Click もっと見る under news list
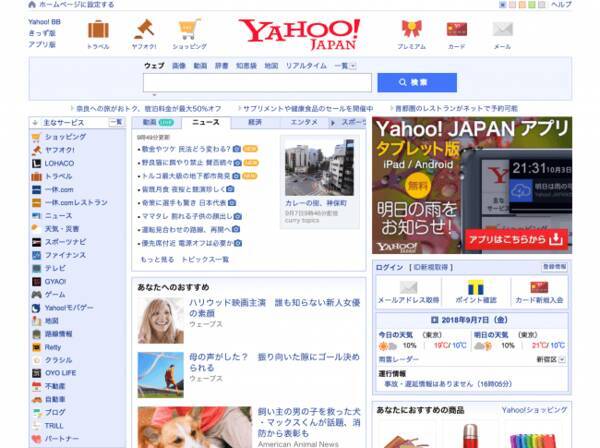600x448 pixels. (157, 260)
